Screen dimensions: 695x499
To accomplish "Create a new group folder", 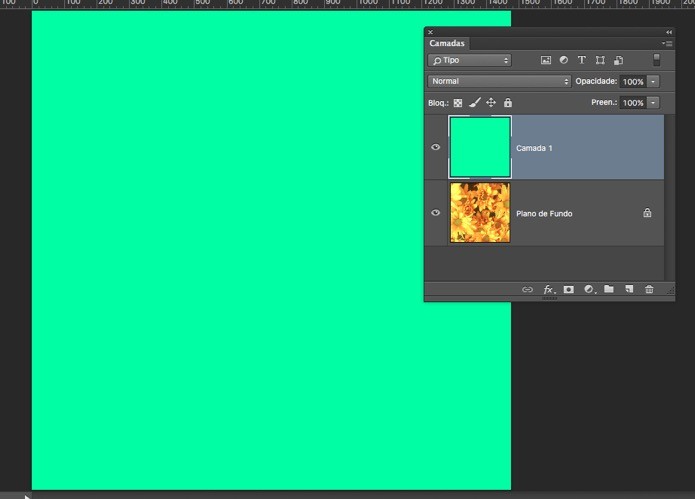I will click(x=609, y=289).
